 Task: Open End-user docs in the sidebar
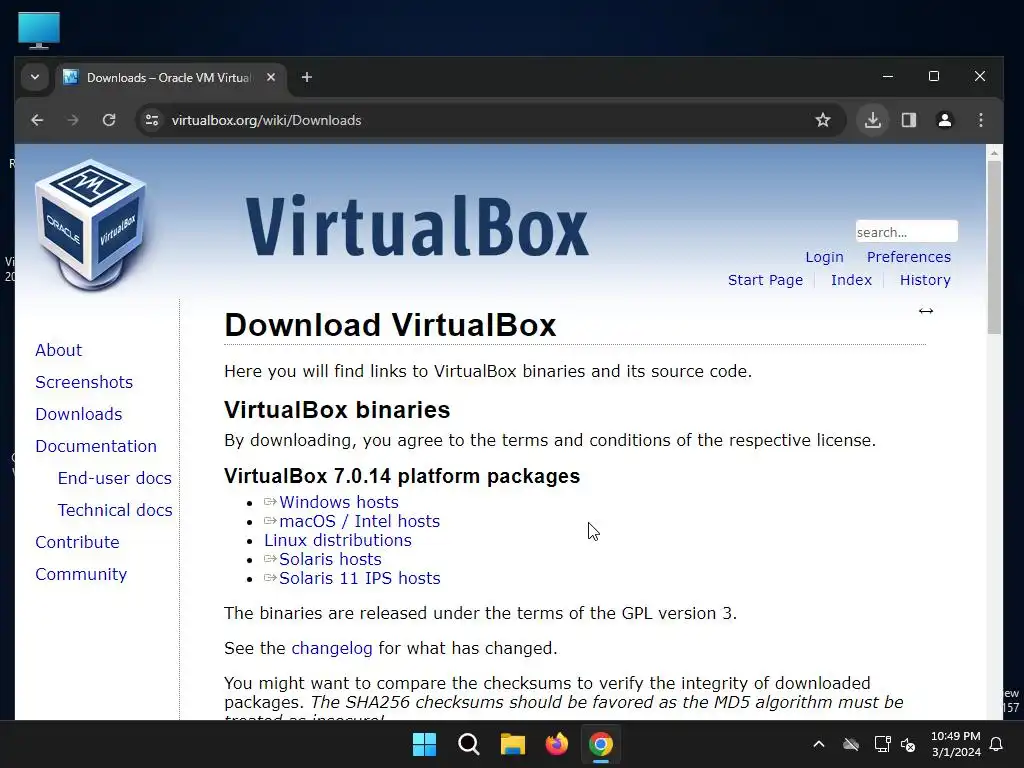click(x=114, y=478)
